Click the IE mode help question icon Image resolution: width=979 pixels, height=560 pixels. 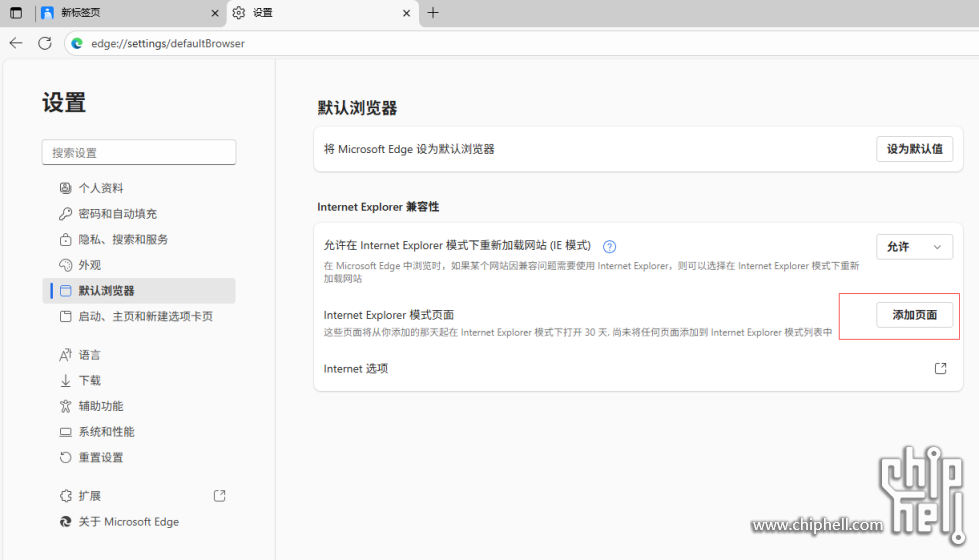click(x=609, y=247)
